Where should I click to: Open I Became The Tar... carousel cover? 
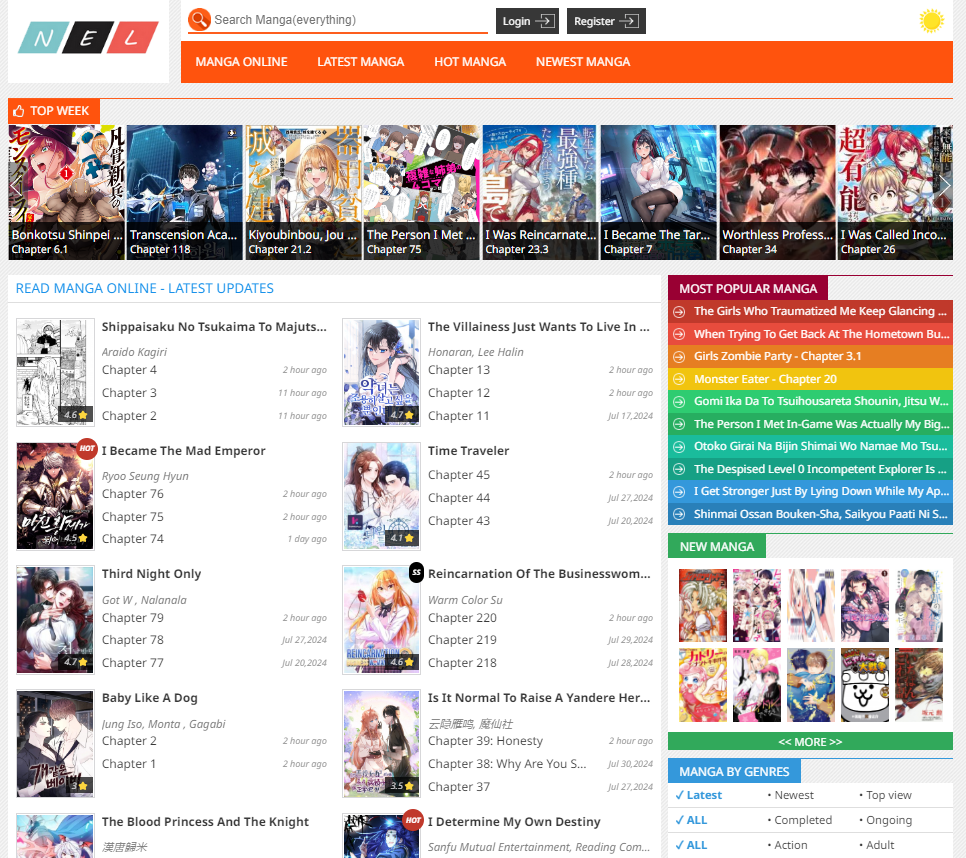pyautogui.click(x=659, y=192)
